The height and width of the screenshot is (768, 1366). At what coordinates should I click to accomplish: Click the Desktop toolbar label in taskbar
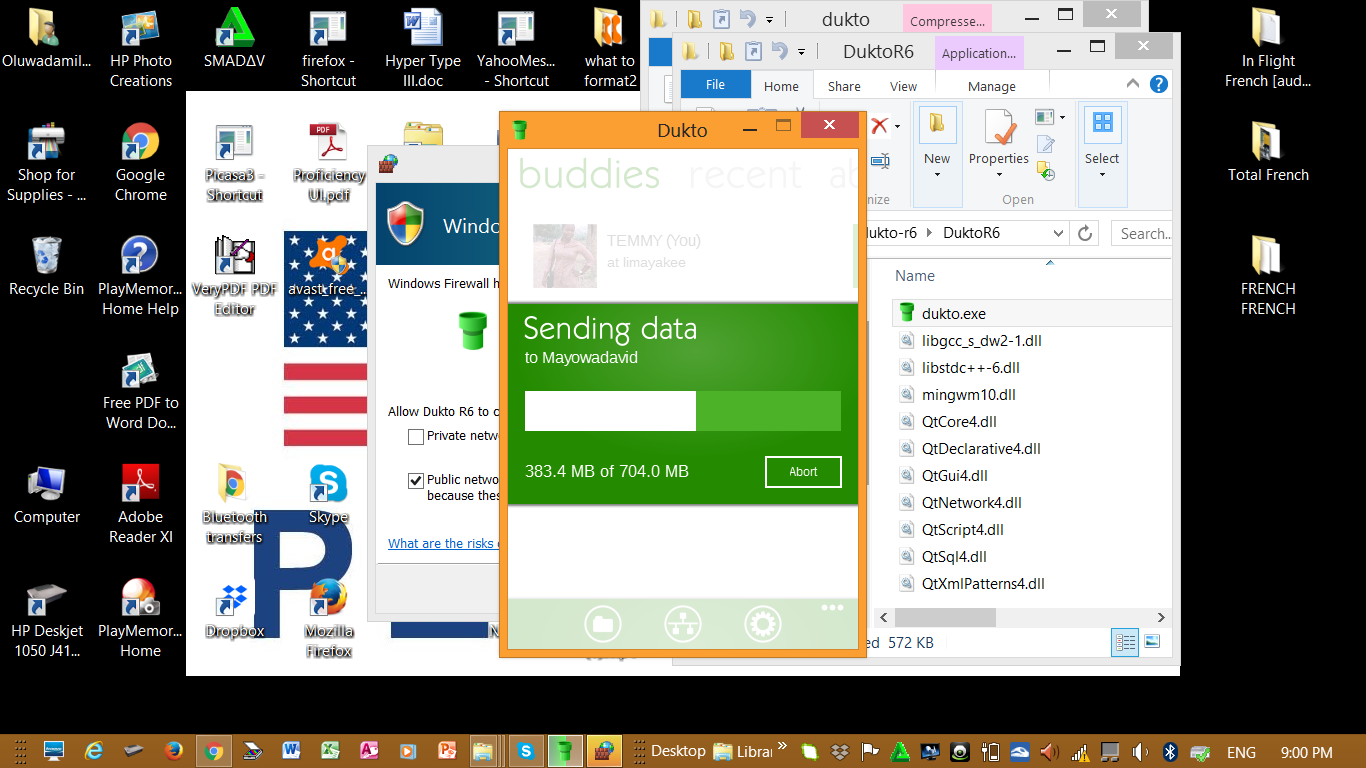coord(678,751)
